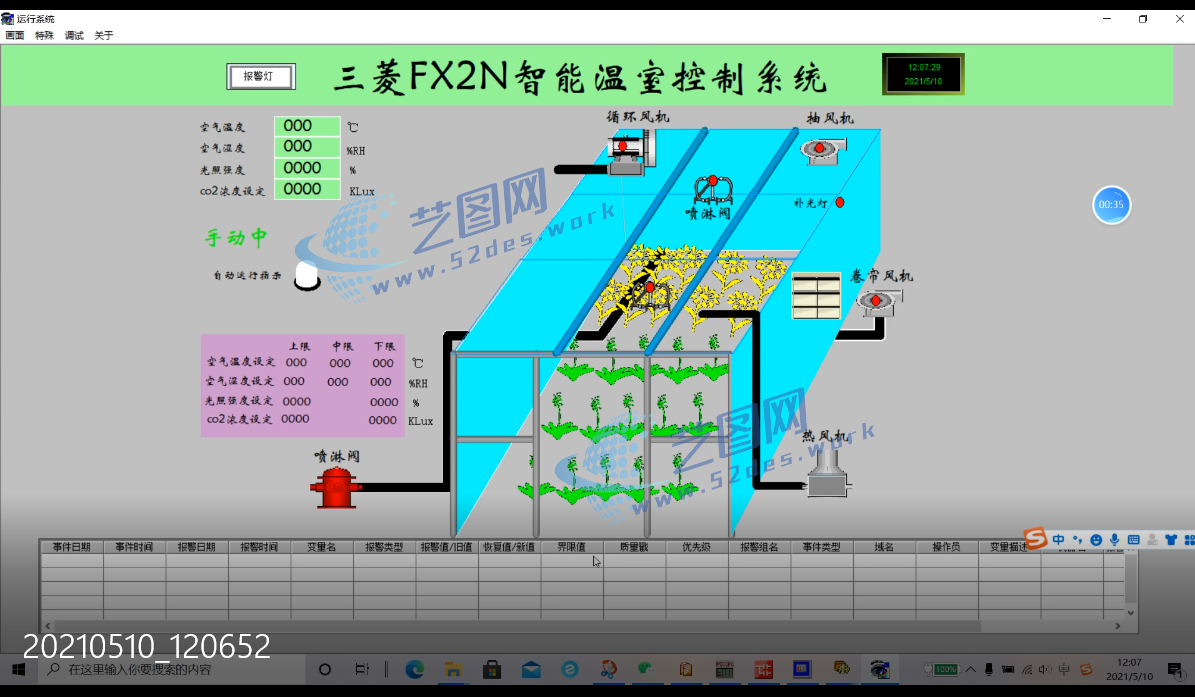Screen dimensions: 1195x697
Task: Select 空气温度设定 lower limit value
Action: [x=383, y=363]
